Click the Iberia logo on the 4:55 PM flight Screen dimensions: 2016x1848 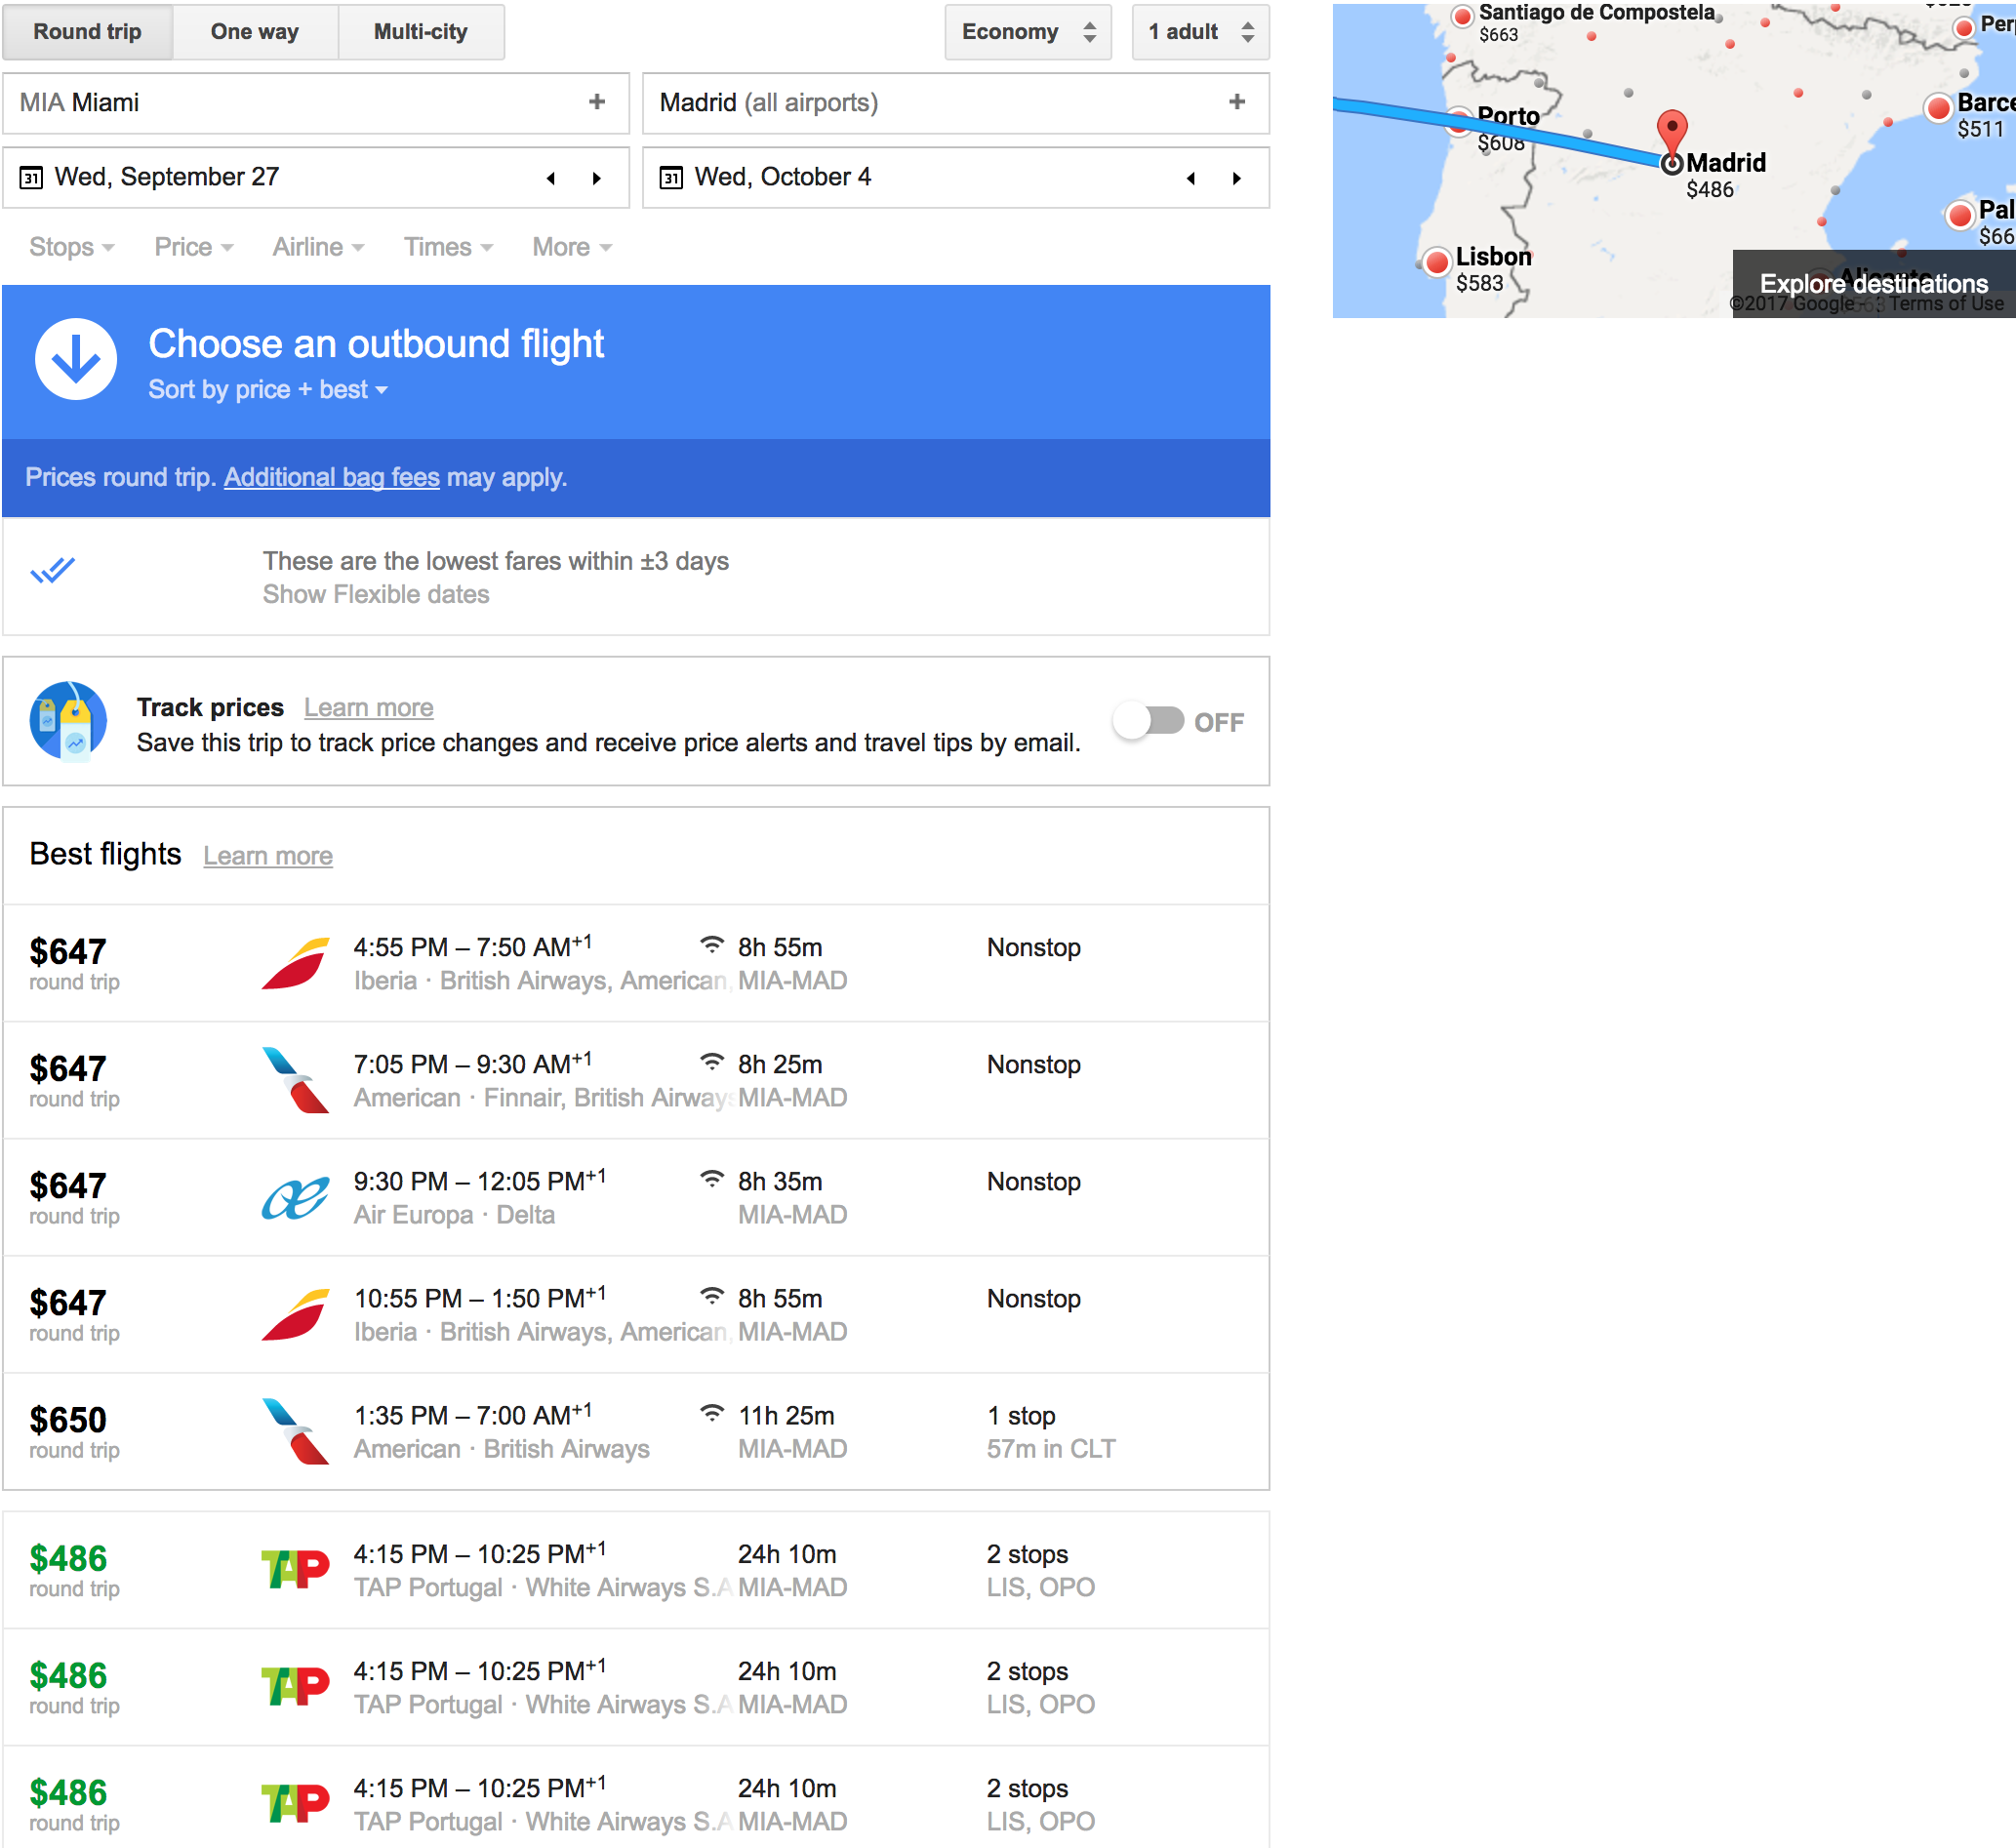tap(296, 963)
